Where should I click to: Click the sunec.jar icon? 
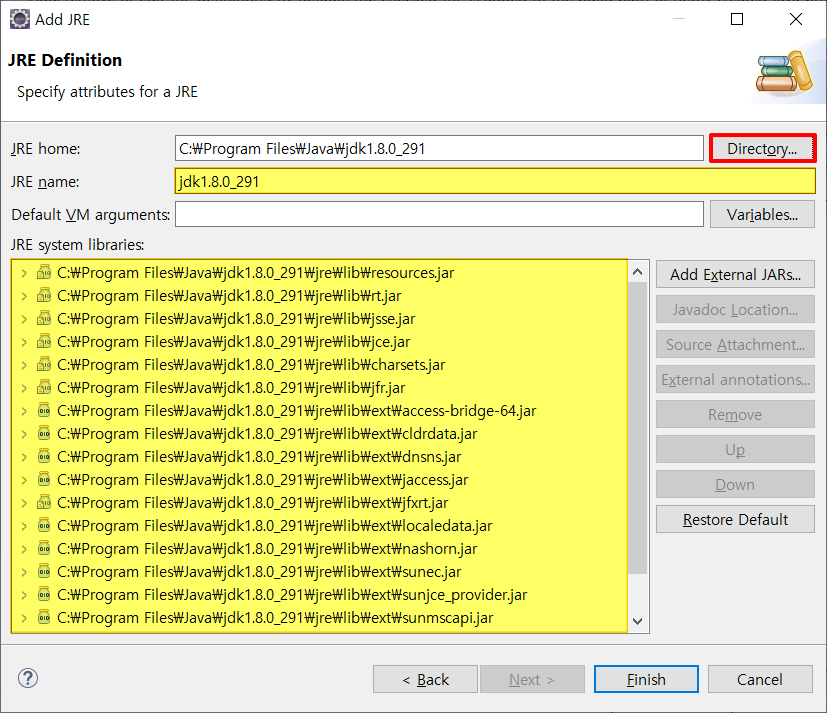coord(44,572)
